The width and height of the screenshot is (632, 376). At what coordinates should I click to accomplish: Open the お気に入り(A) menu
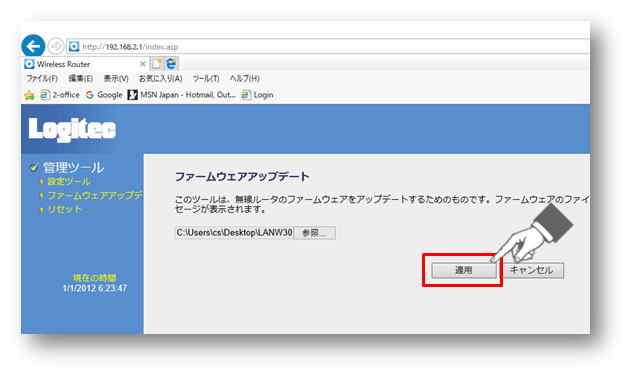(160, 79)
